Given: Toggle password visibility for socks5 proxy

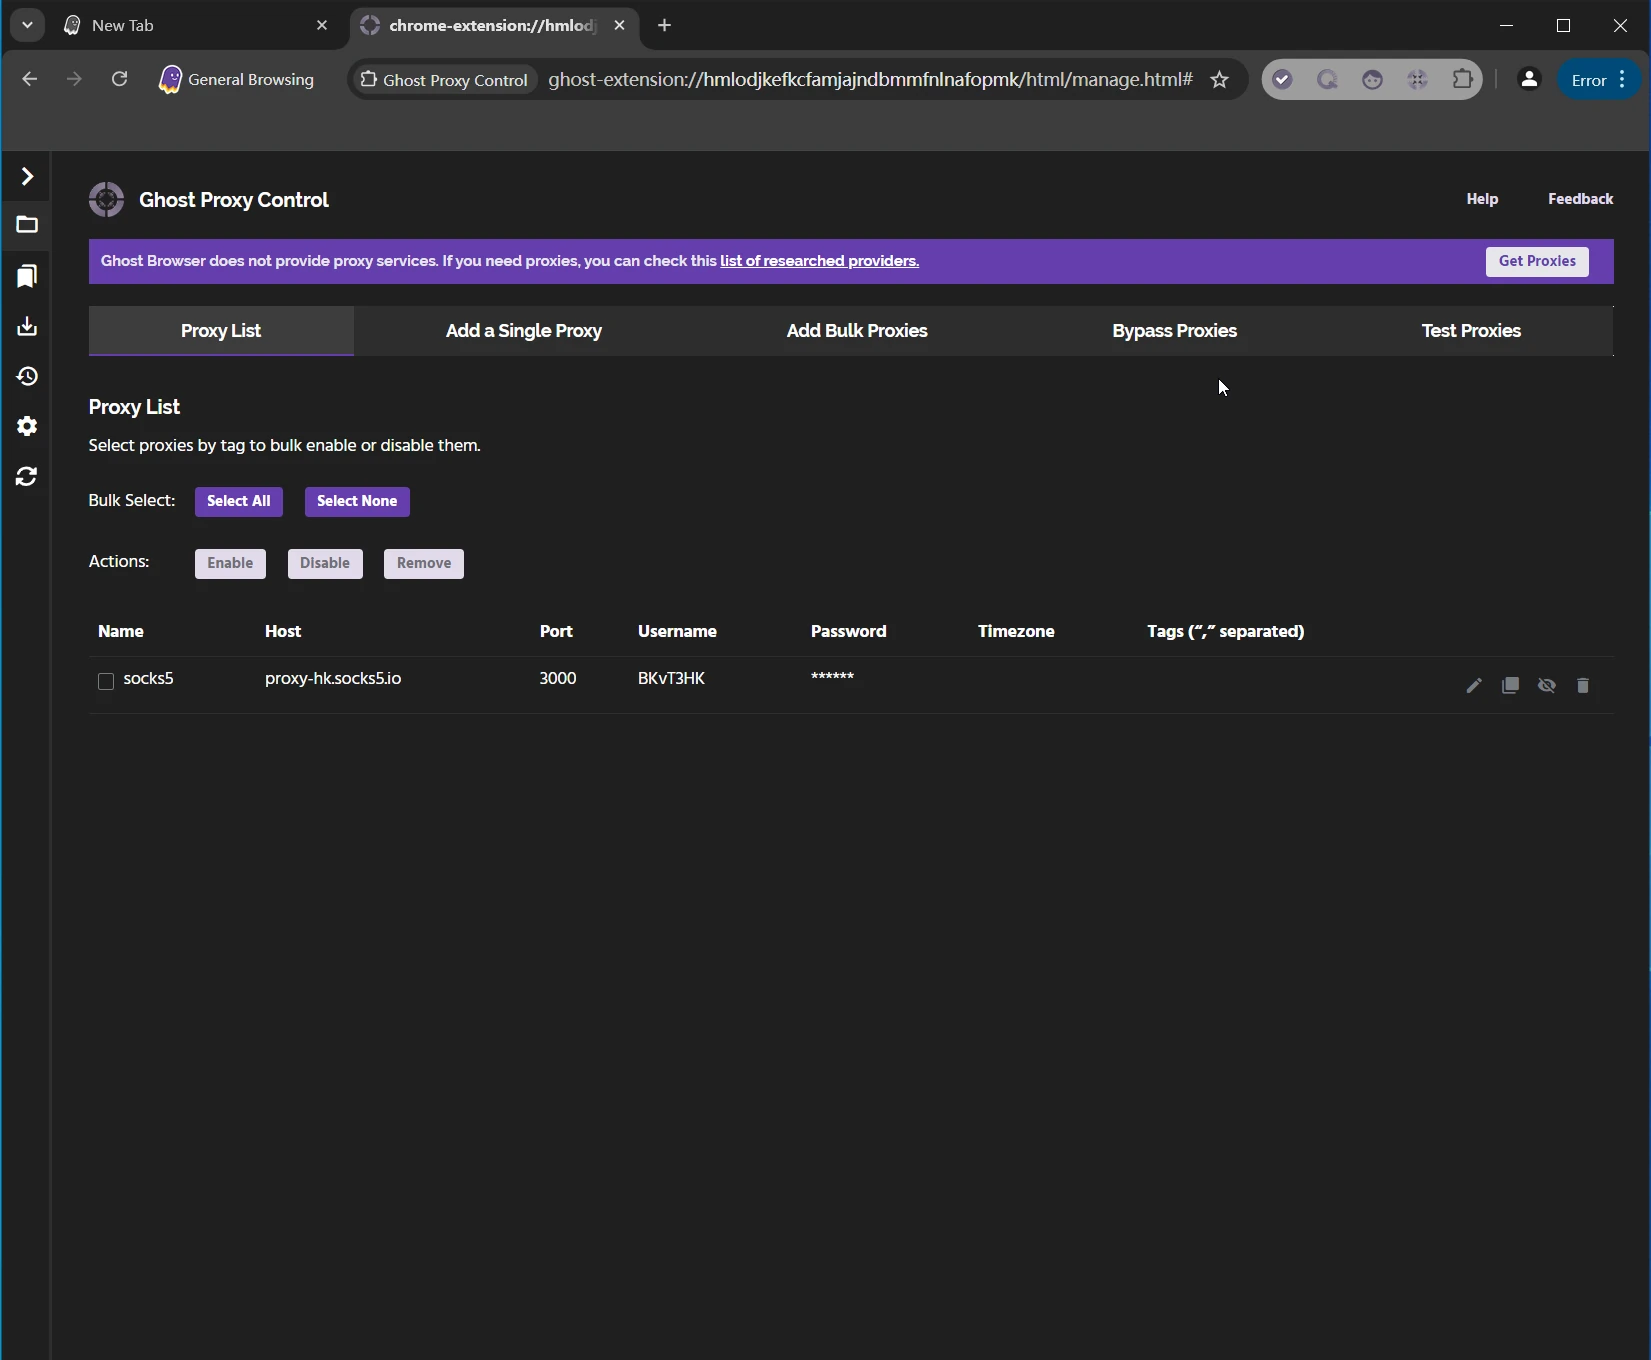Looking at the screenshot, I should point(1547,686).
